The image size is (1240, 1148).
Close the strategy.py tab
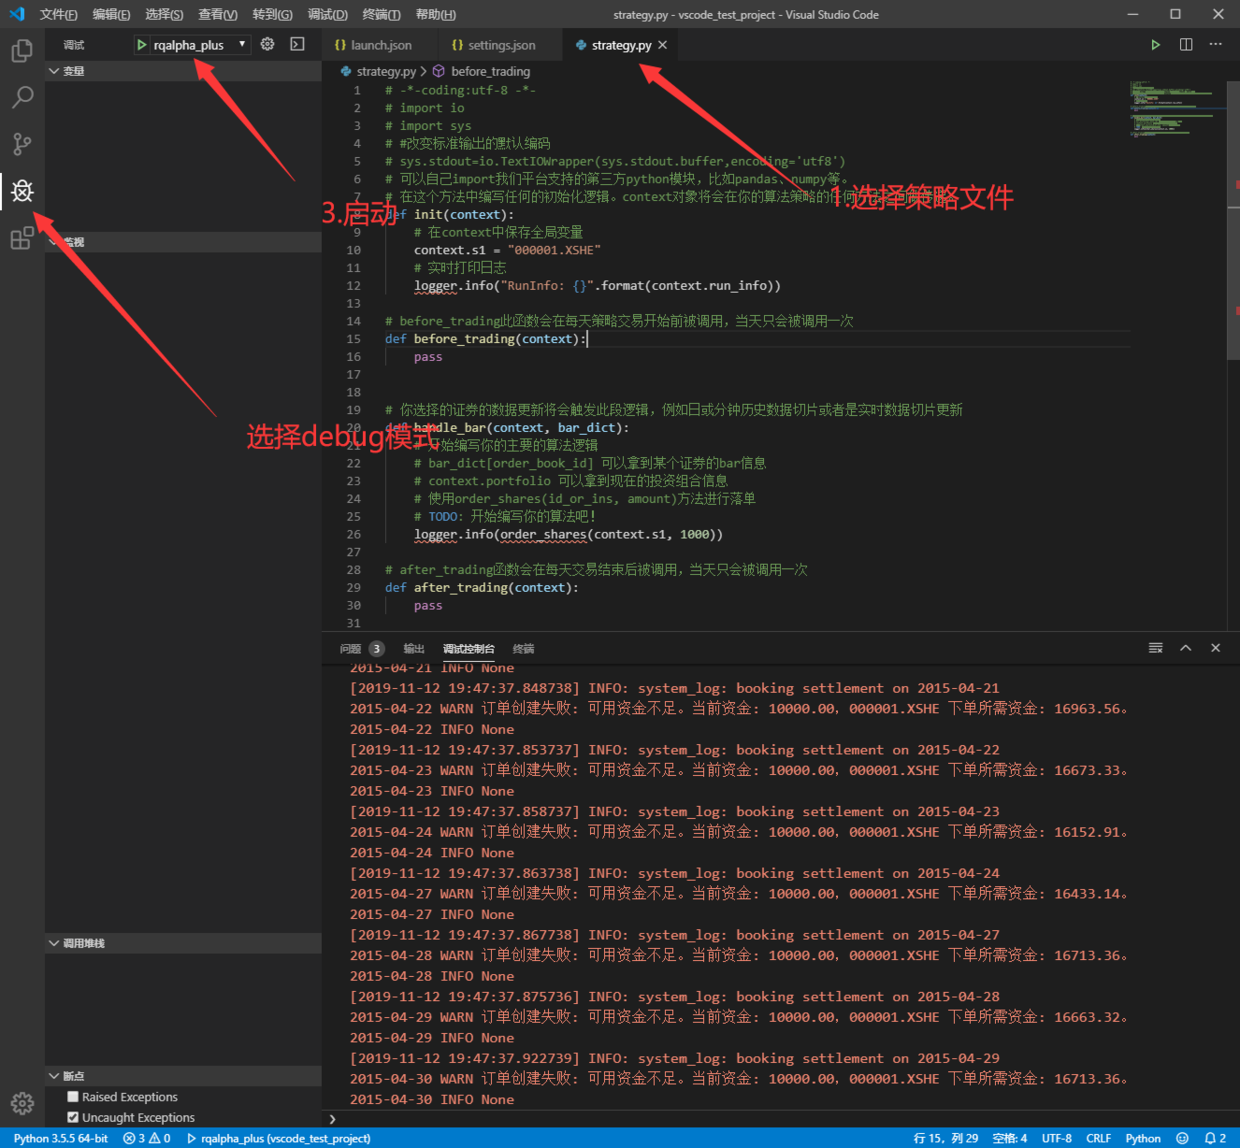click(x=663, y=45)
